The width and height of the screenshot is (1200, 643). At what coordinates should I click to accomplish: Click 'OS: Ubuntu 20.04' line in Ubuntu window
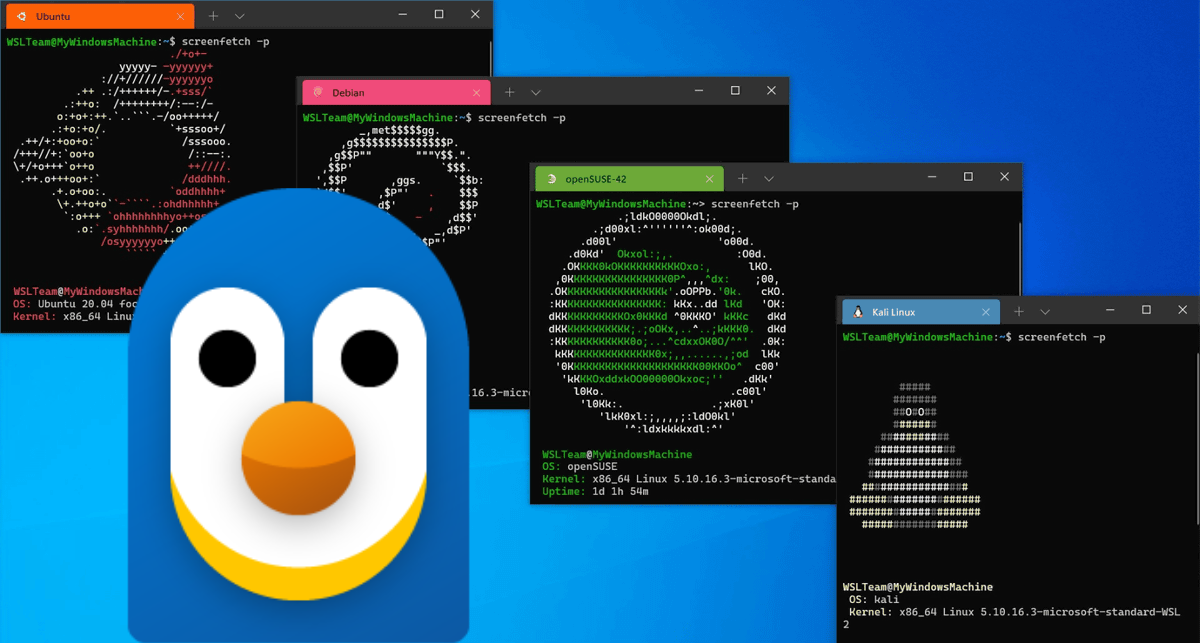point(78,303)
